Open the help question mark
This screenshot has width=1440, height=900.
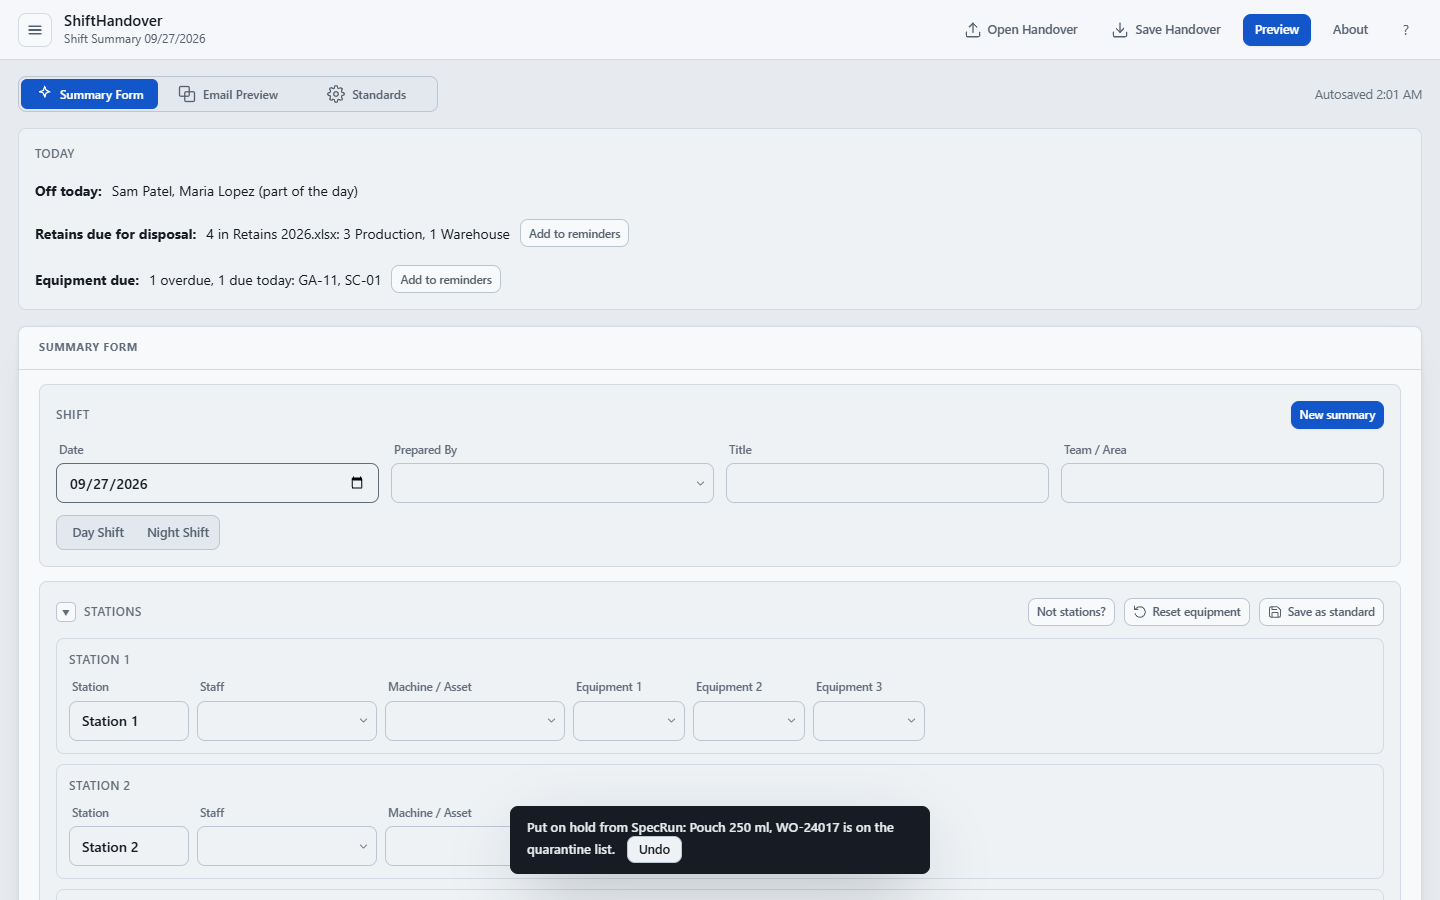click(x=1405, y=30)
